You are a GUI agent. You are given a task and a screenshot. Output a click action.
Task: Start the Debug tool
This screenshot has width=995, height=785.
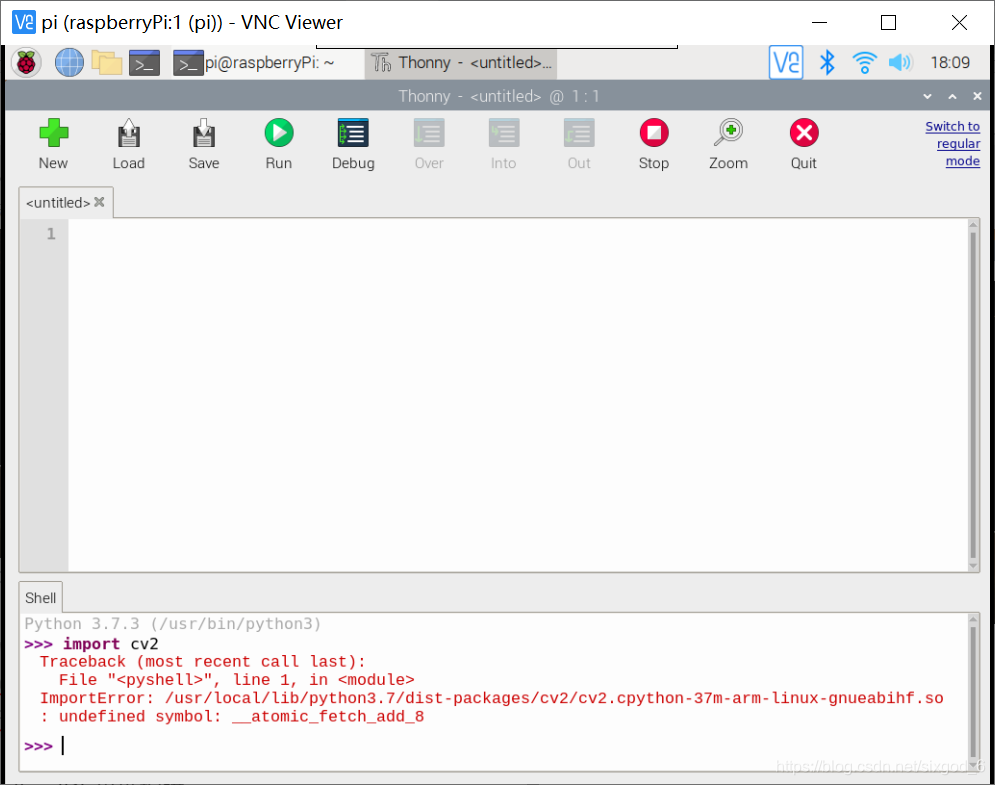click(353, 143)
